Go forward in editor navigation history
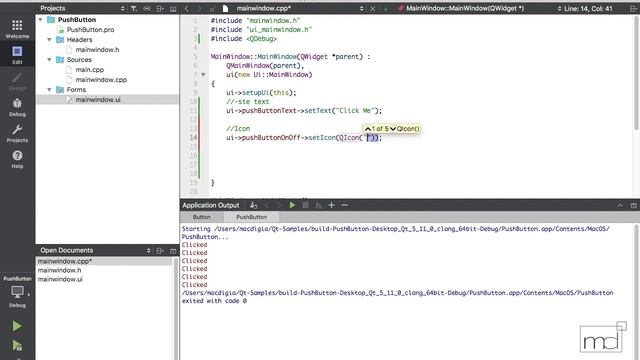 pyautogui.click(x=199, y=8)
